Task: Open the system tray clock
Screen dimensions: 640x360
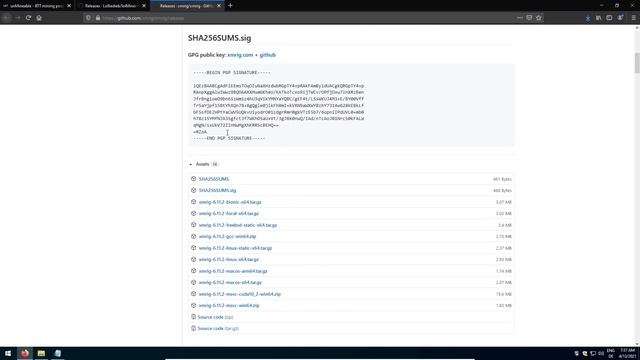Action: 627,353
